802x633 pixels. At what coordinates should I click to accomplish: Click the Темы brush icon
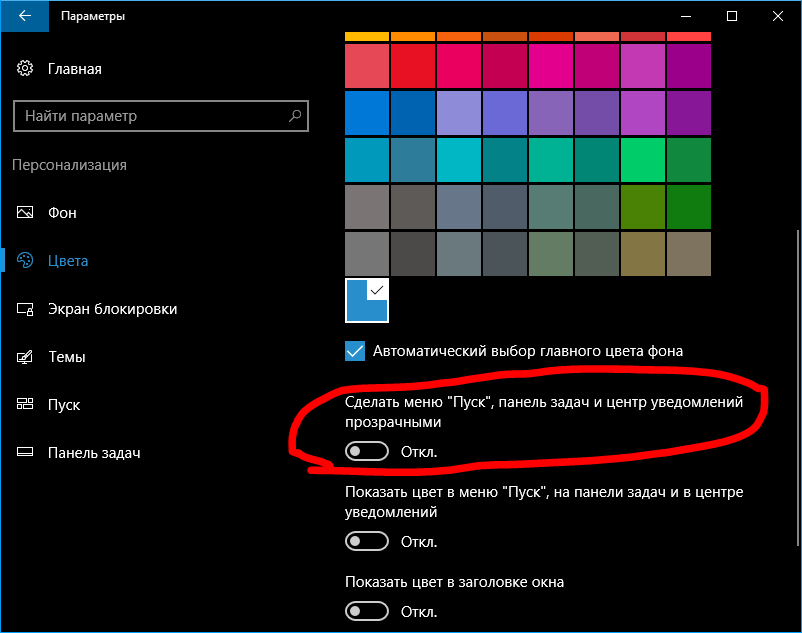25,356
